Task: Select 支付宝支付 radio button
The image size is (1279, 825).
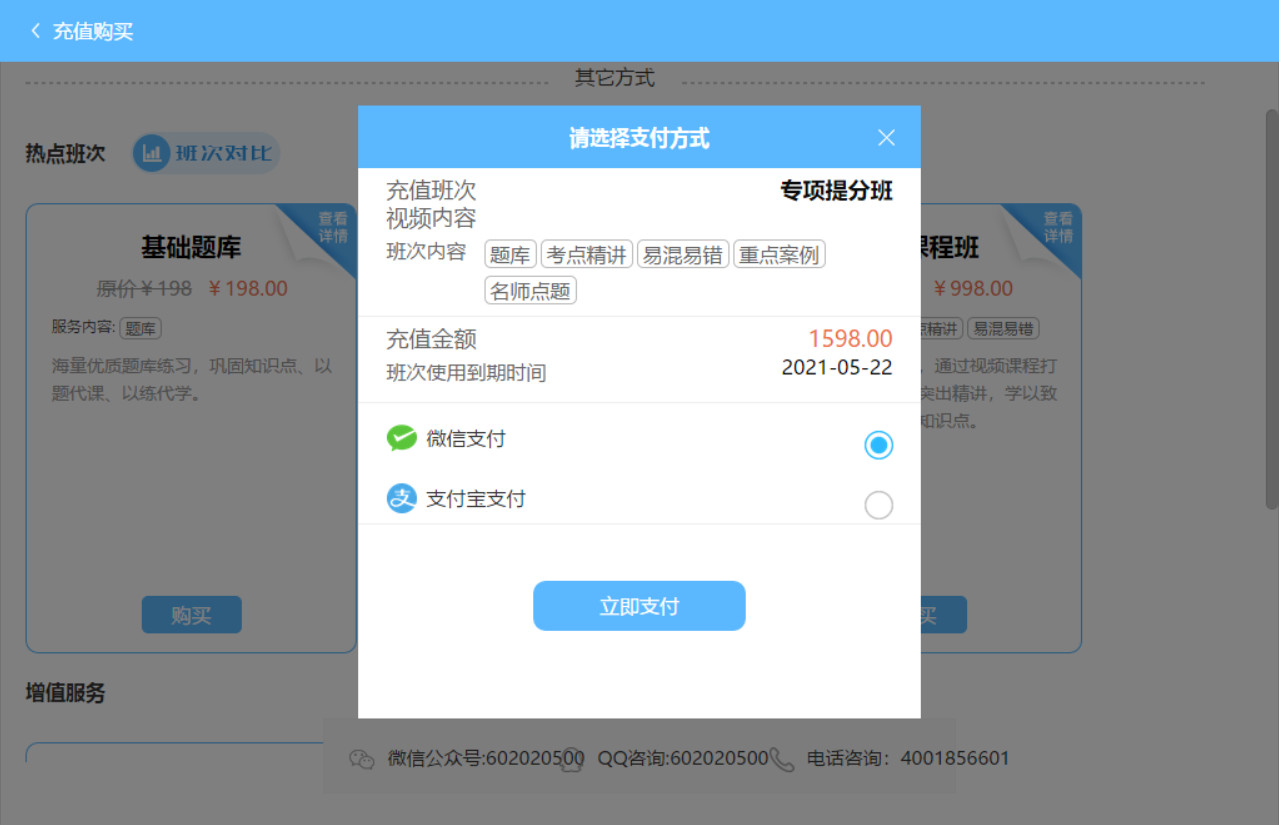Action: tap(878, 506)
